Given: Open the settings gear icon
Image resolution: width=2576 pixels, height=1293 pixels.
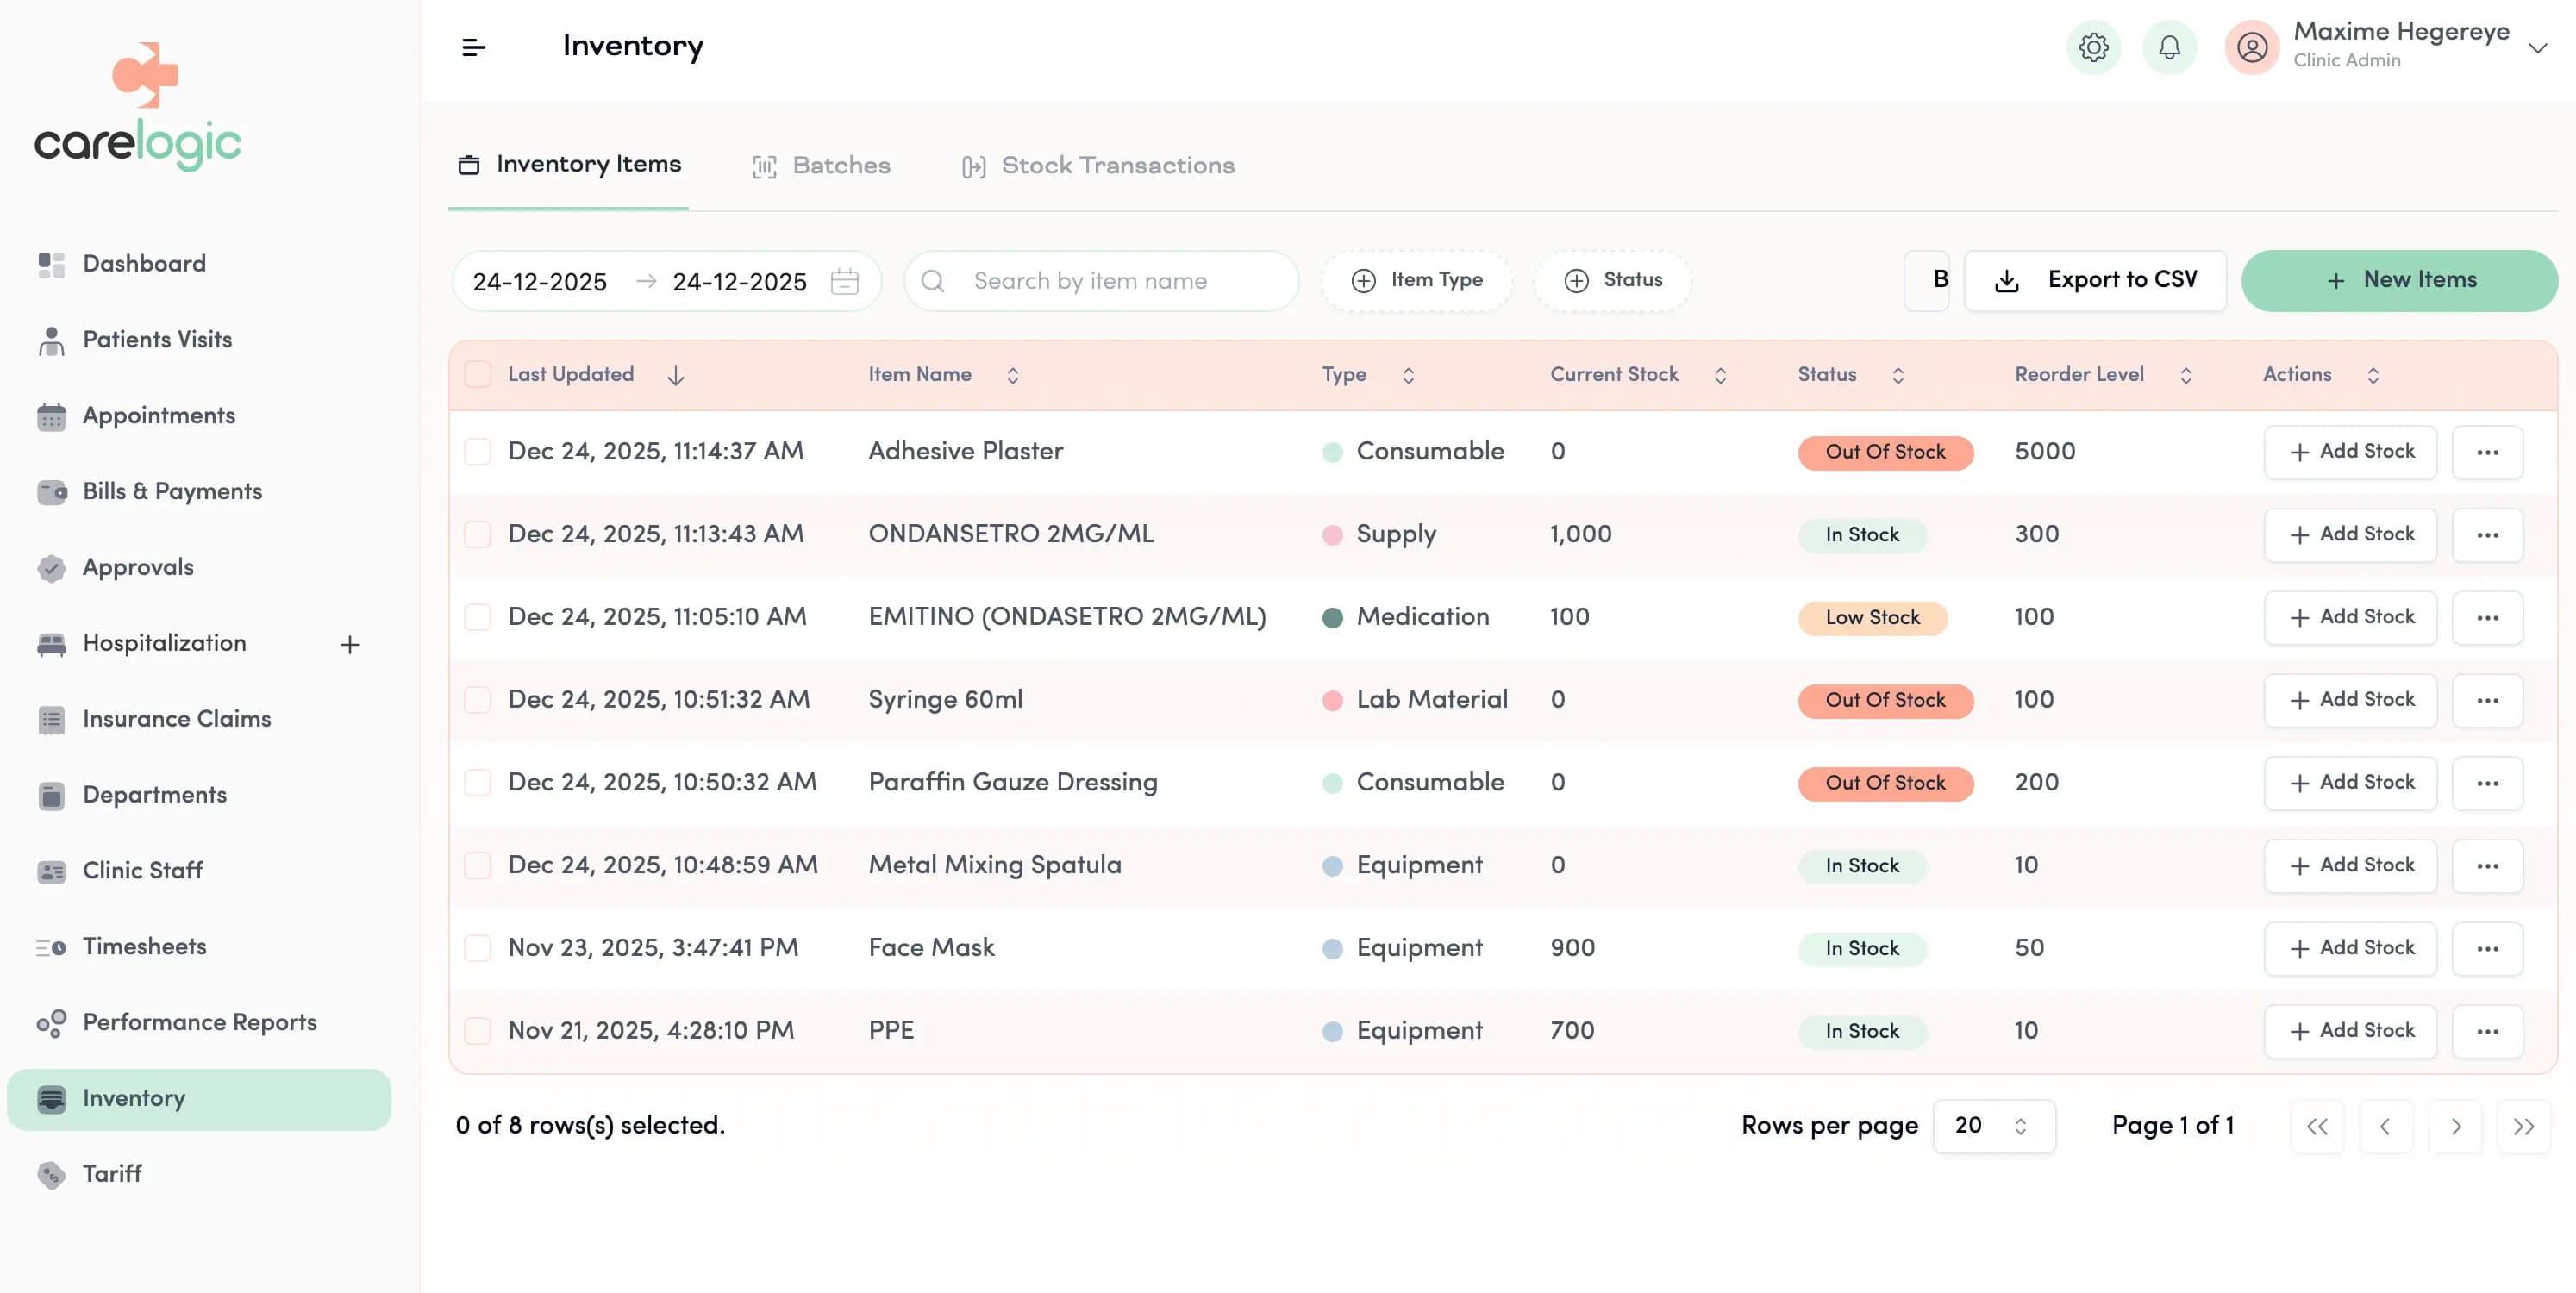Looking at the screenshot, I should [x=2094, y=47].
